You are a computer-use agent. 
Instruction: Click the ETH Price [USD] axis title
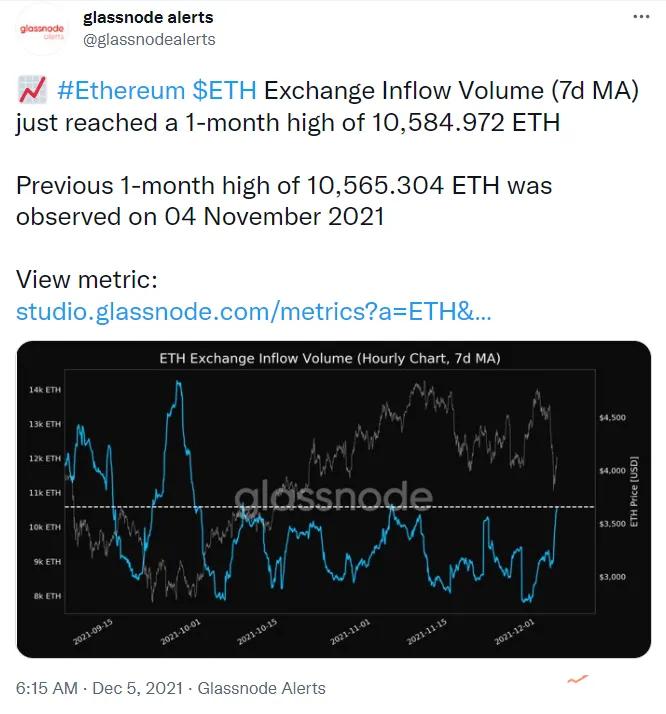pos(633,491)
